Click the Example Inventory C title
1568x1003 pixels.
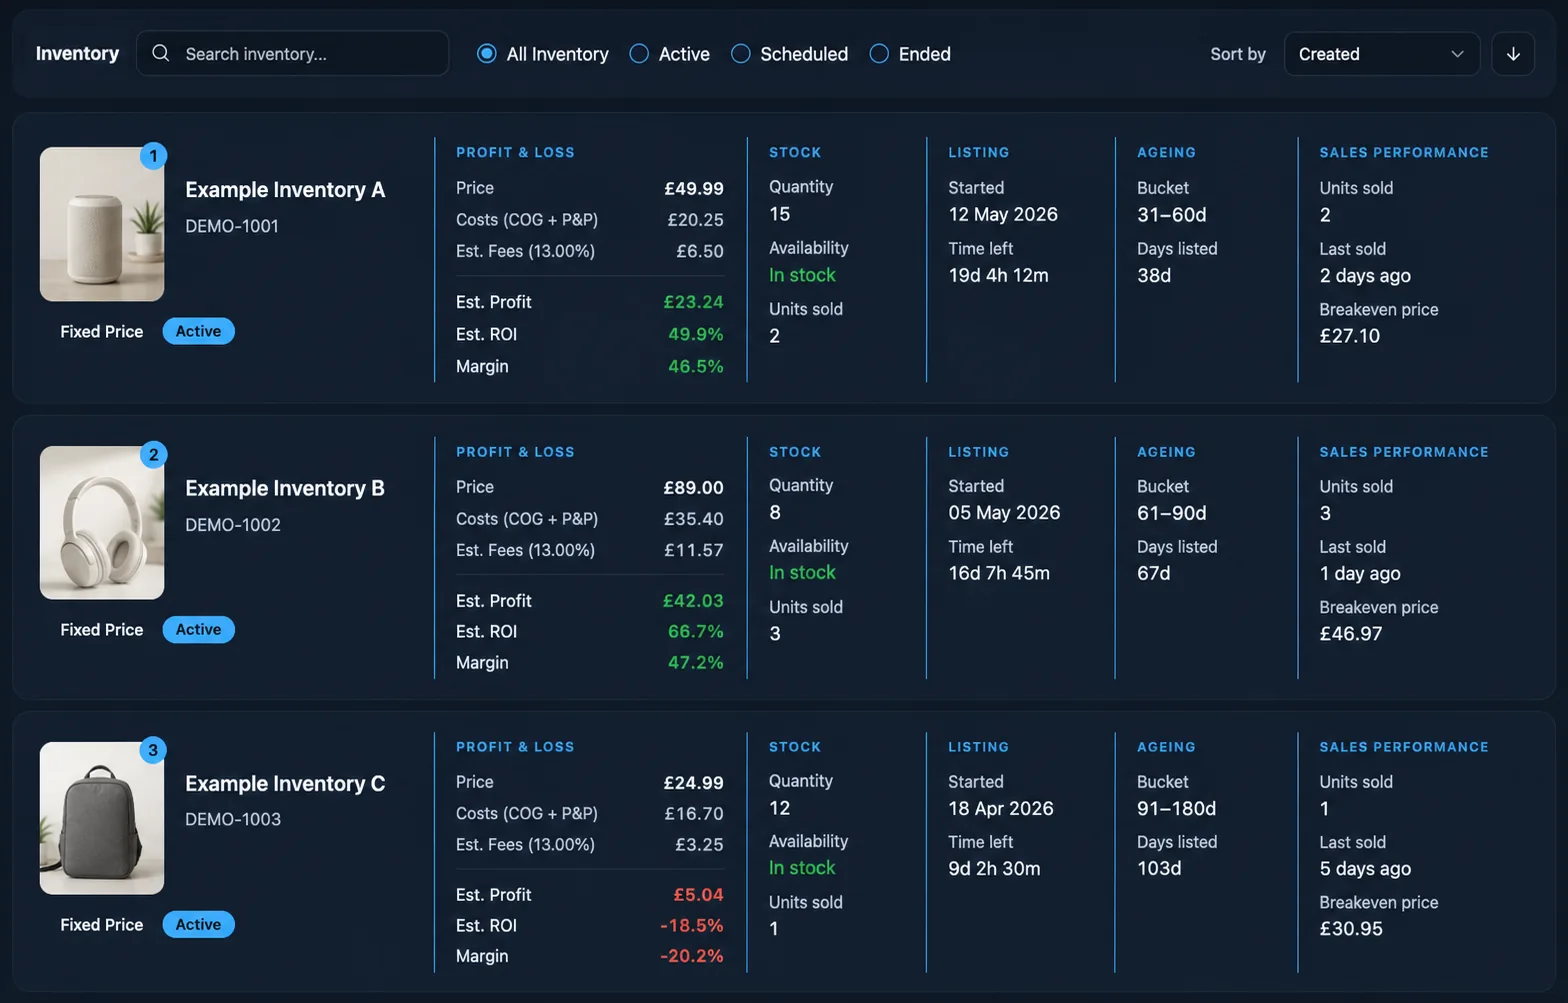(285, 783)
